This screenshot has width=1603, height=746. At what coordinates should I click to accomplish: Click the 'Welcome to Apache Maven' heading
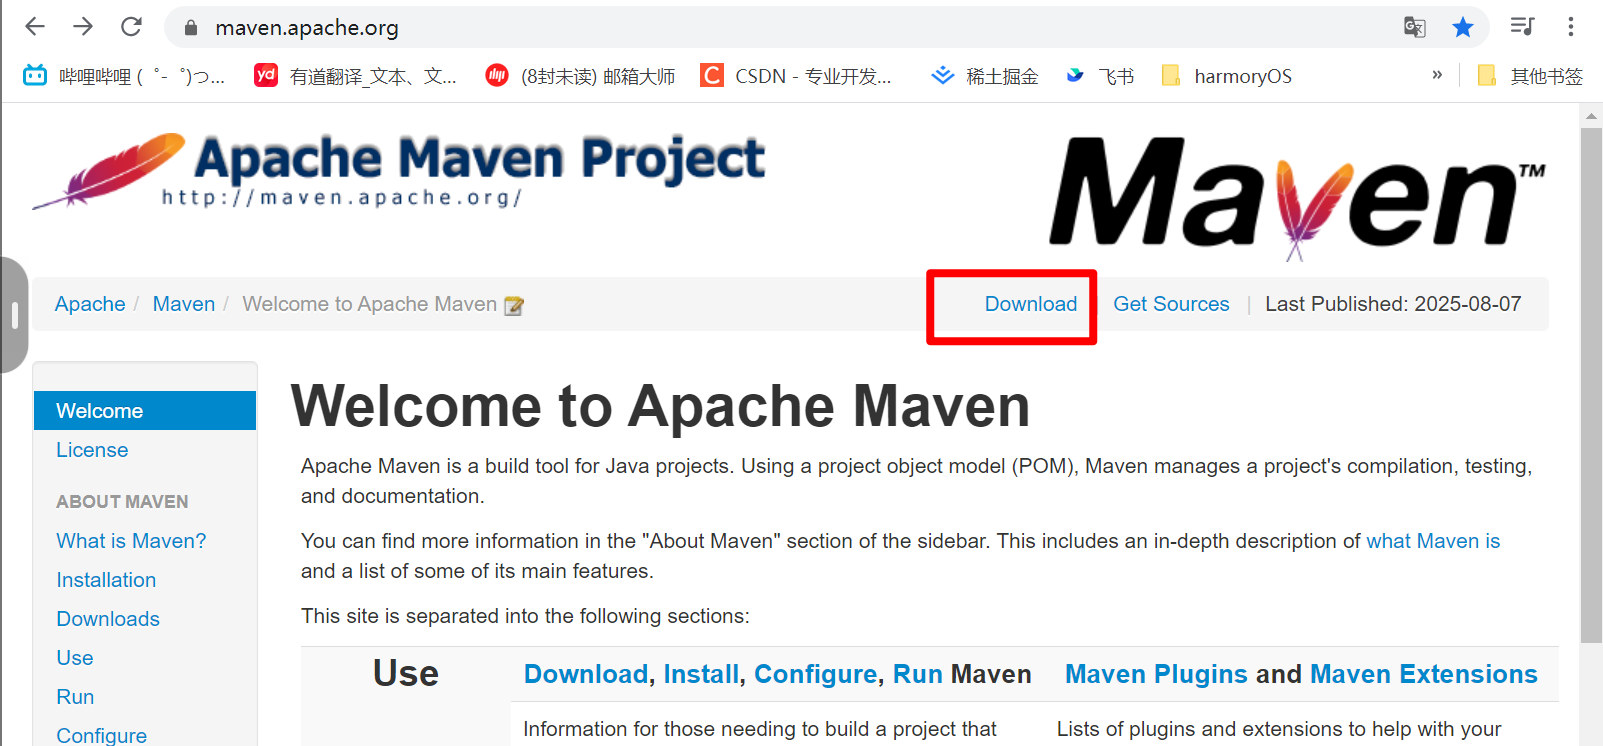click(660, 406)
